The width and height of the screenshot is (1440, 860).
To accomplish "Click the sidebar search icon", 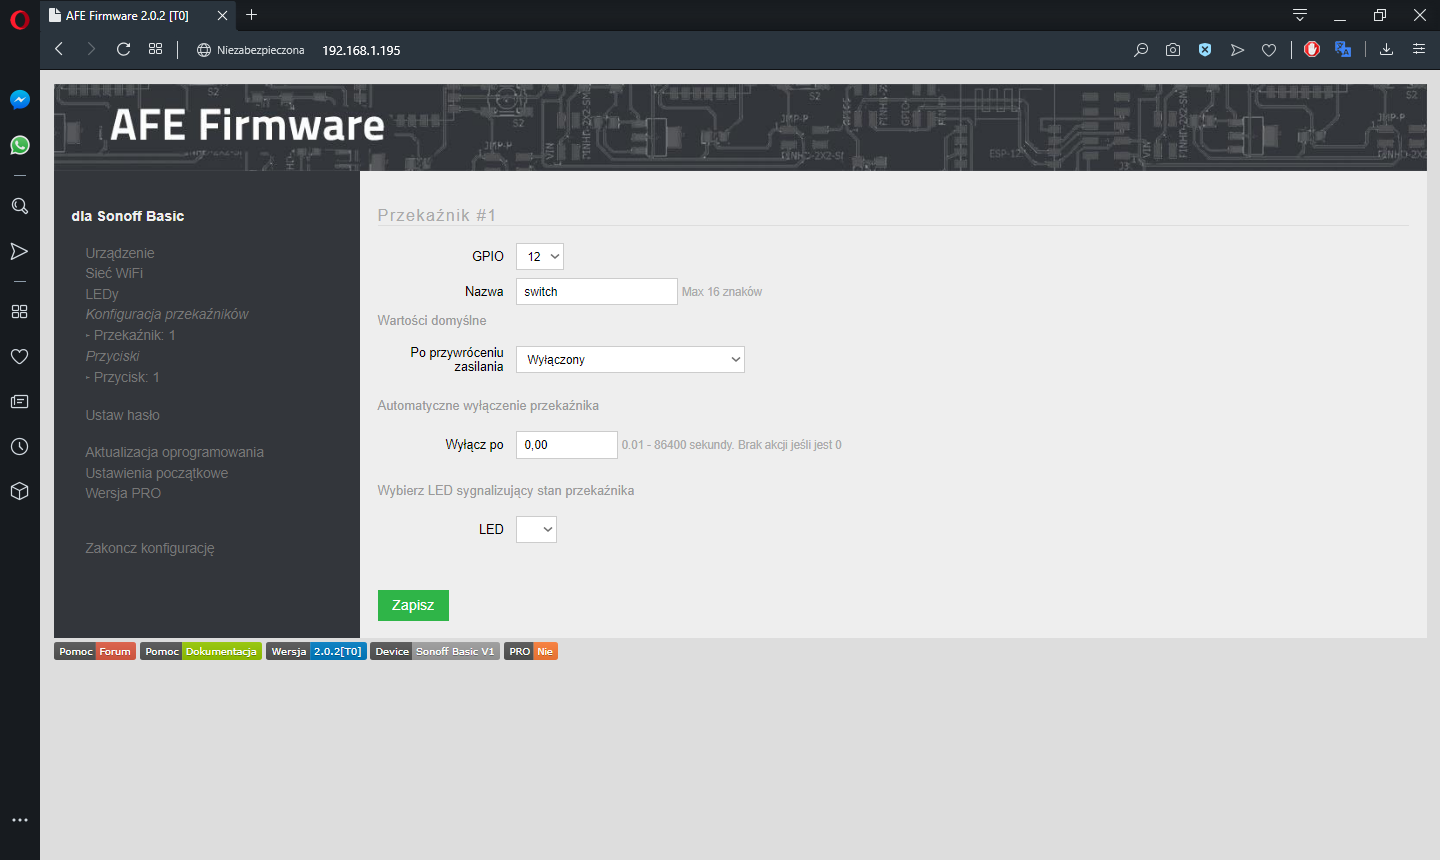I will (19, 206).
